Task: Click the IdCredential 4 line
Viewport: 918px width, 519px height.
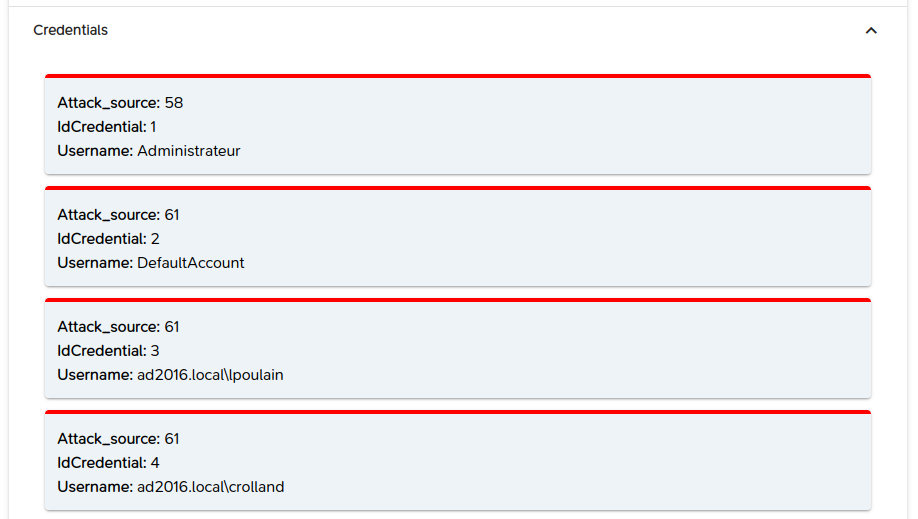Action: click(x=108, y=463)
